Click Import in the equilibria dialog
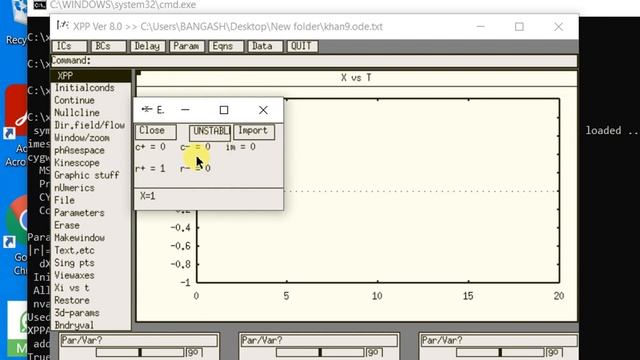 [x=254, y=131]
